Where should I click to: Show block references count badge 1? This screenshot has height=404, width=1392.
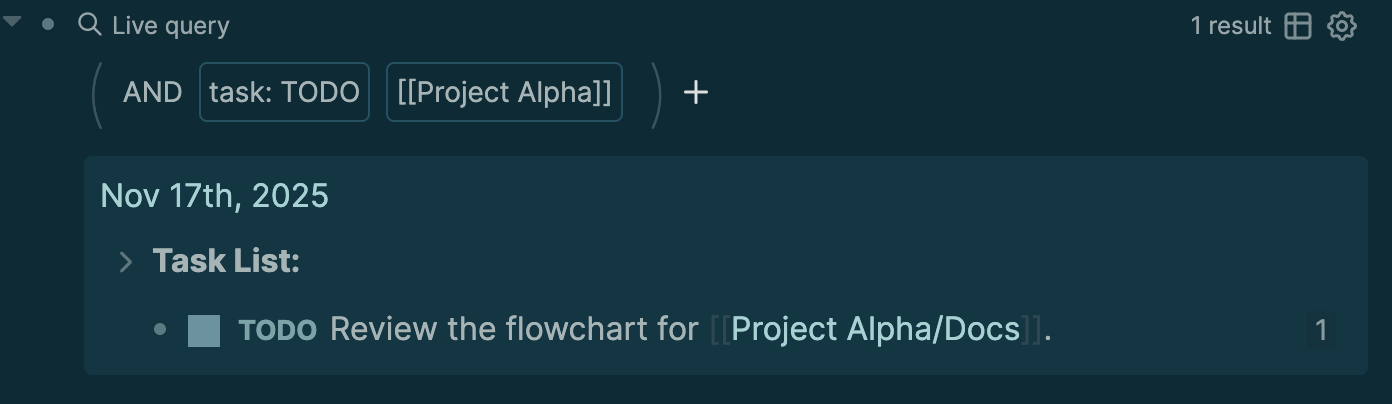coord(1320,330)
